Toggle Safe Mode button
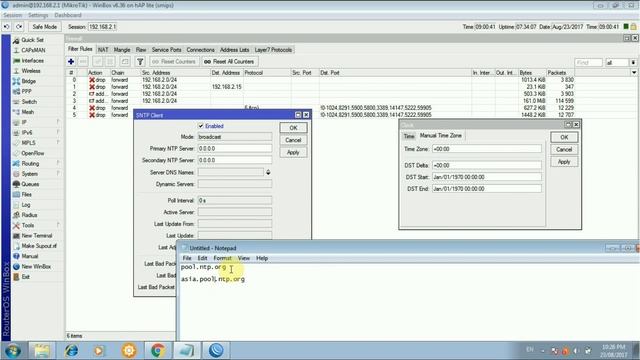Image resolution: width=640 pixels, height=360 pixels. pyautogui.click(x=44, y=27)
